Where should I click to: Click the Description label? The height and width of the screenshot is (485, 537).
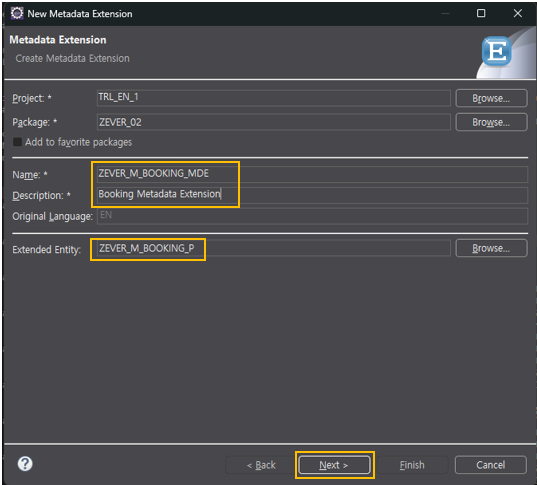tap(41, 196)
